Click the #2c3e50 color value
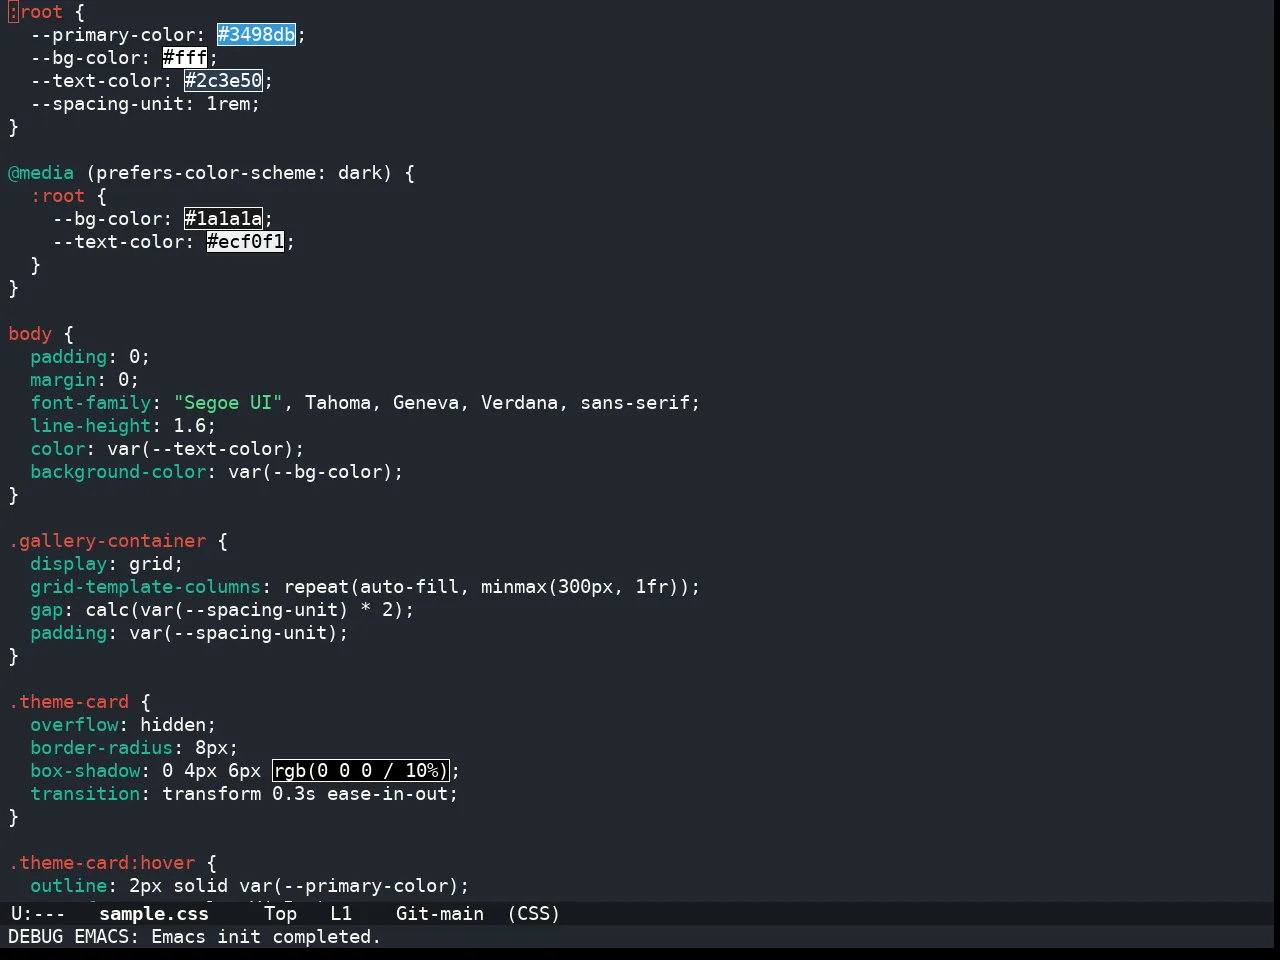The width and height of the screenshot is (1280, 960). (x=224, y=81)
